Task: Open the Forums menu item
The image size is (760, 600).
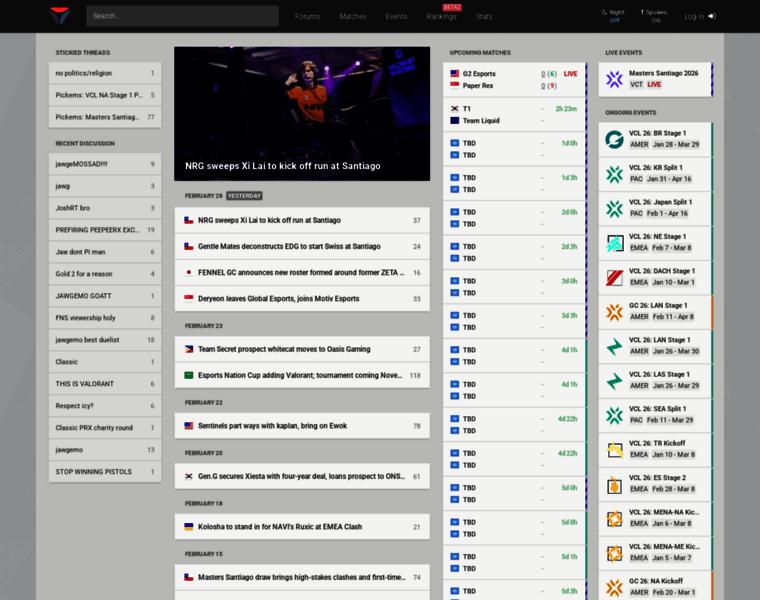Action: click(307, 16)
